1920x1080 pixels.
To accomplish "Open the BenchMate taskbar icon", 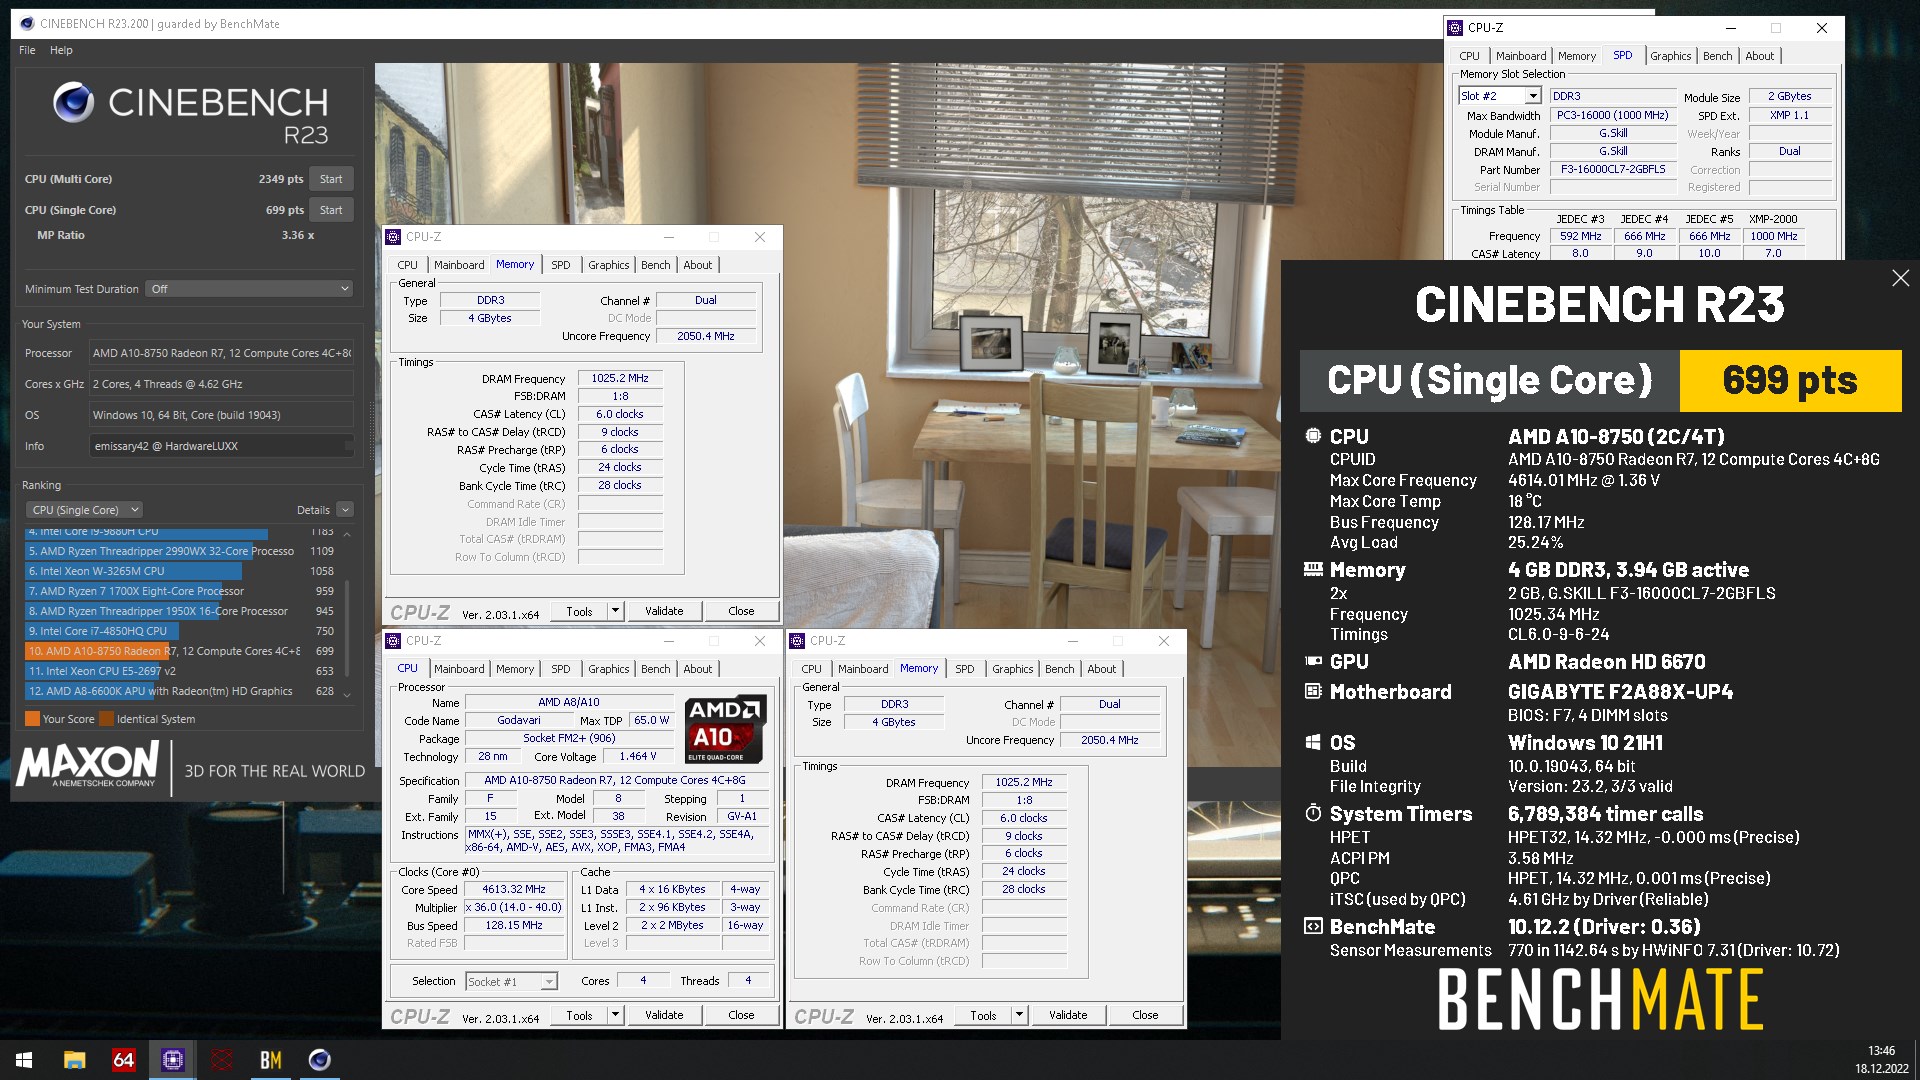I will tap(270, 1060).
